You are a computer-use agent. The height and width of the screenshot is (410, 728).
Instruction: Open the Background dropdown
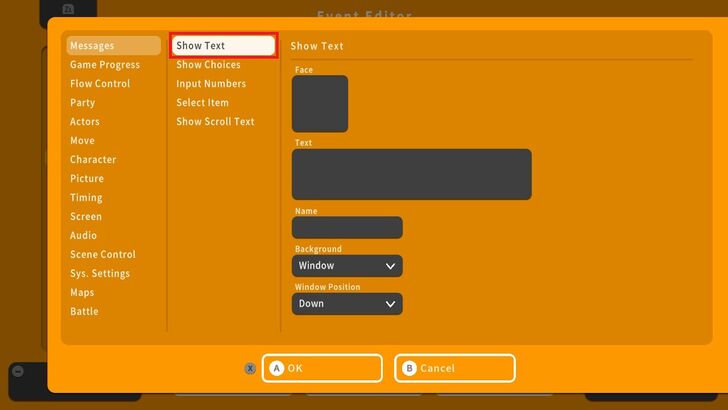(347, 266)
